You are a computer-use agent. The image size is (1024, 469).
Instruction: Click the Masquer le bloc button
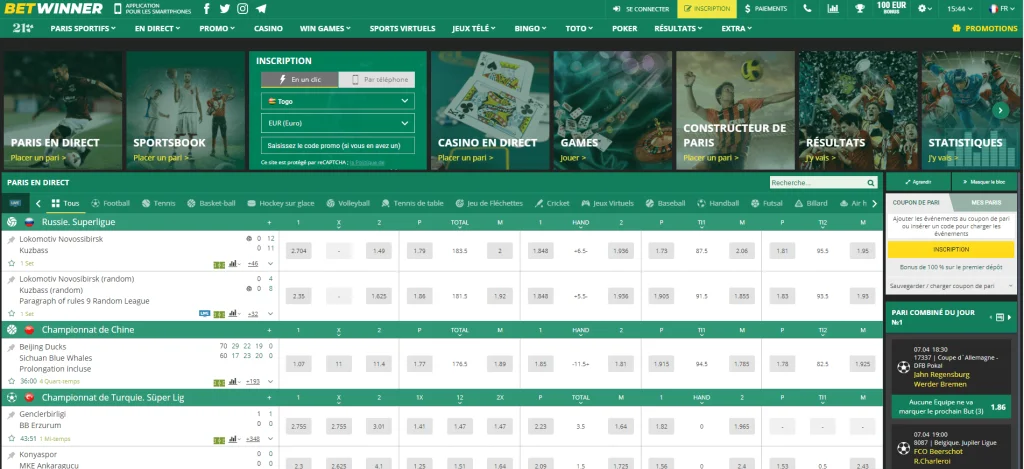tap(984, 182)
